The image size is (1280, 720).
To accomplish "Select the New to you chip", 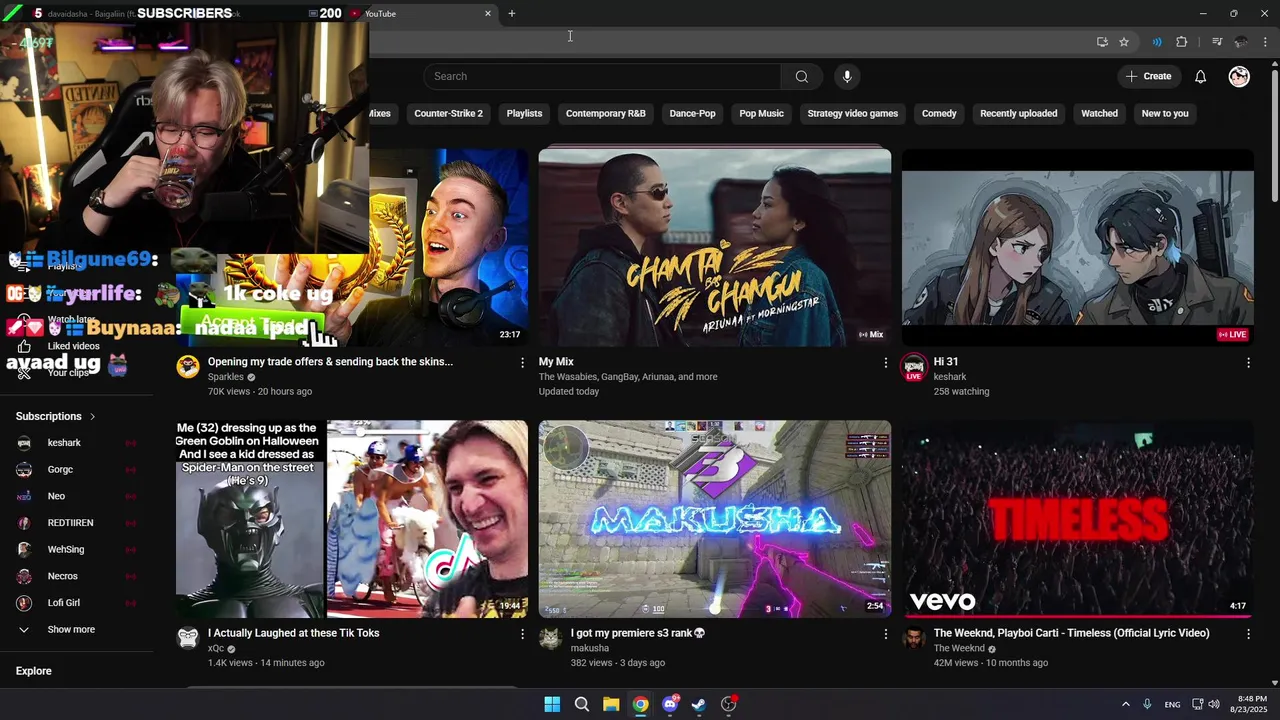I will point(1165,113).
